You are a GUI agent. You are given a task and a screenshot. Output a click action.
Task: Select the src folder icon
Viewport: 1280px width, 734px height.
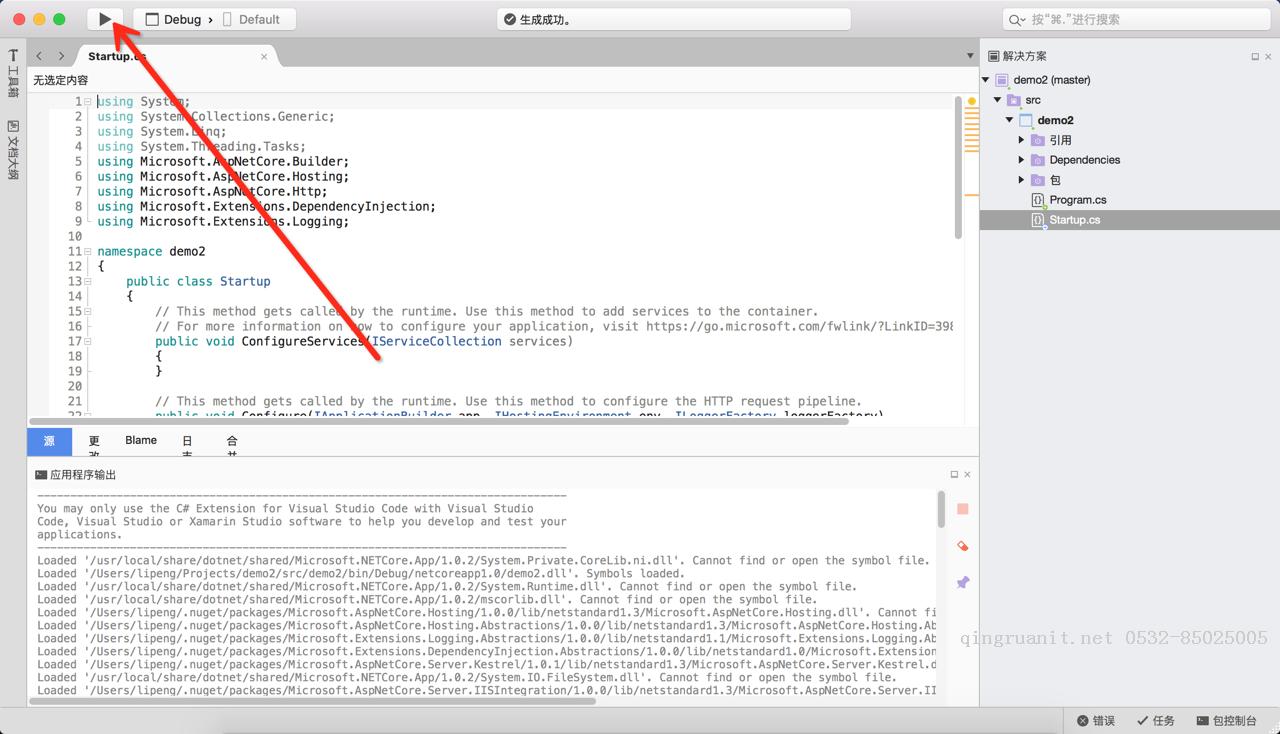click(1014, 100)
